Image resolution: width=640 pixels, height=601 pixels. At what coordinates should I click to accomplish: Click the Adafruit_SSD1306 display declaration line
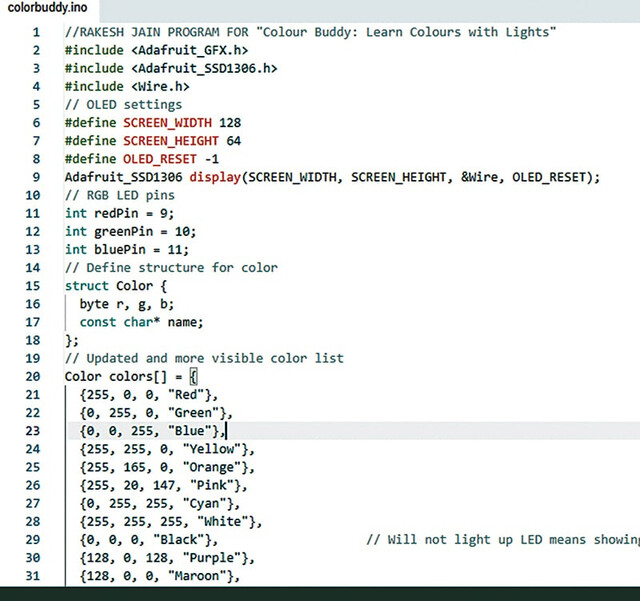pyautogui.click(x=332, y=177)
